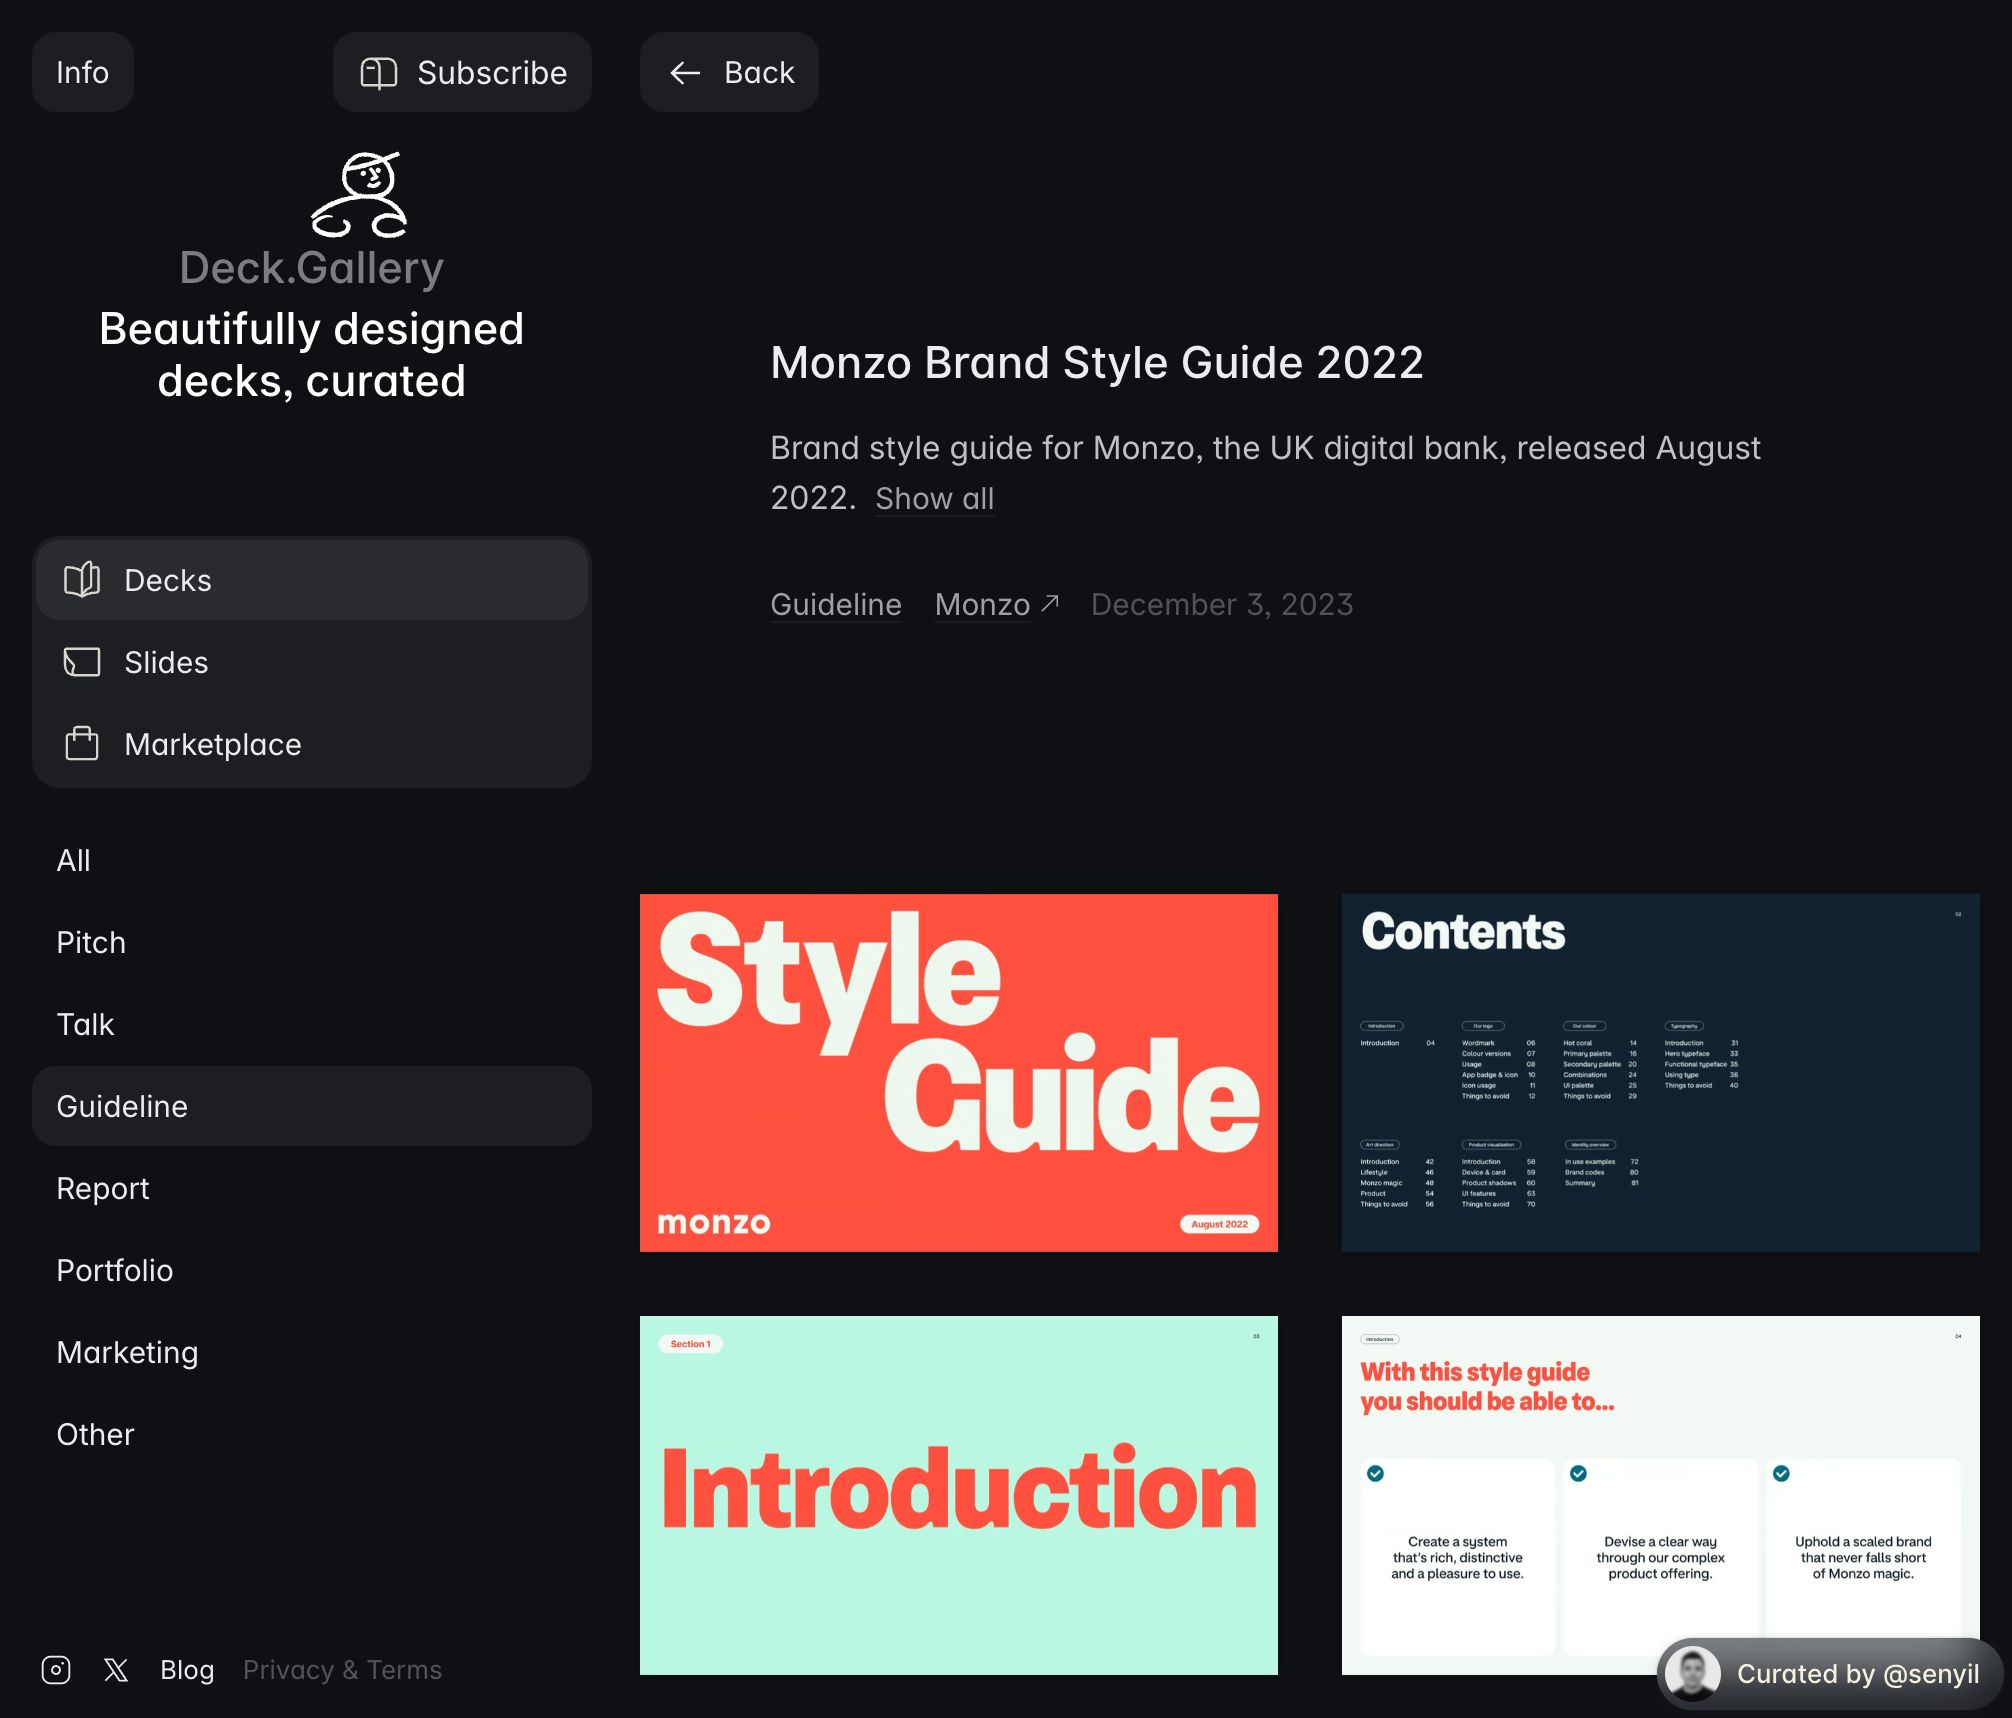Click the Marketplace bag icon
Image resolution: width=2012 pixels, height=1718 pixels.
tap(82, 744)
